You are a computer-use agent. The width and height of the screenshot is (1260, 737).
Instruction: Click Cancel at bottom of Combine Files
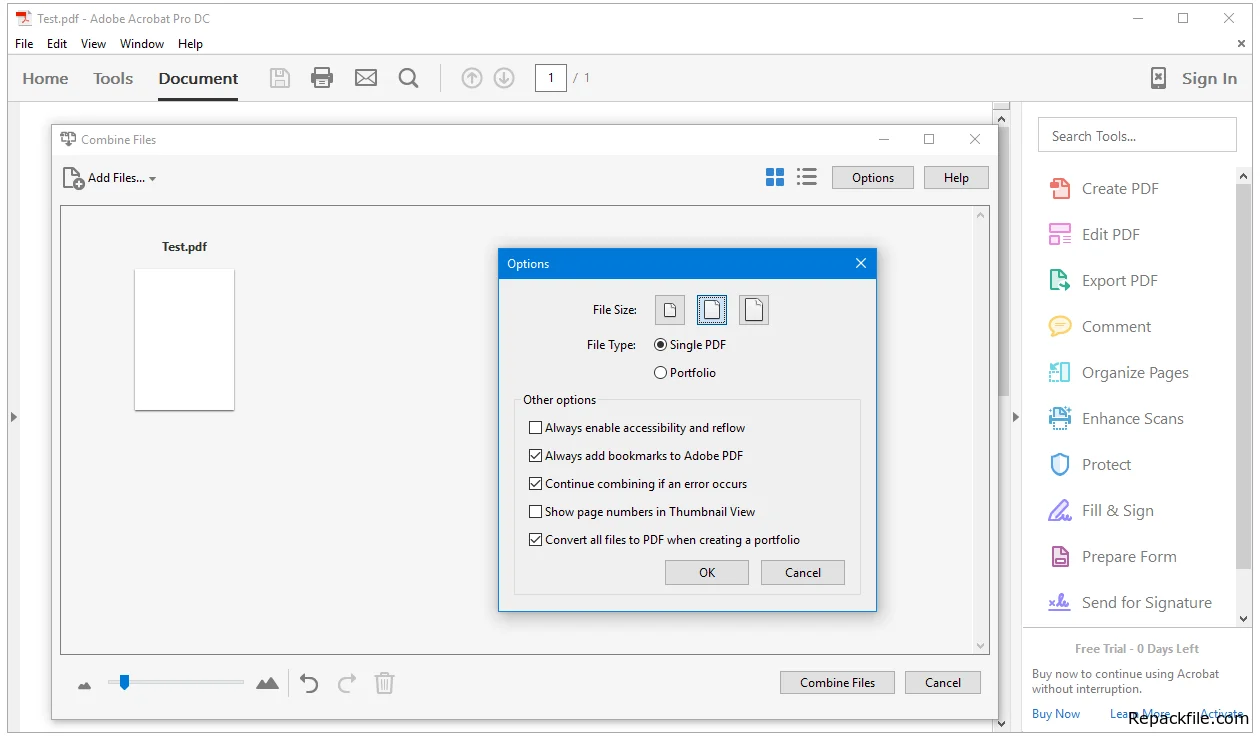coord(943,682)
